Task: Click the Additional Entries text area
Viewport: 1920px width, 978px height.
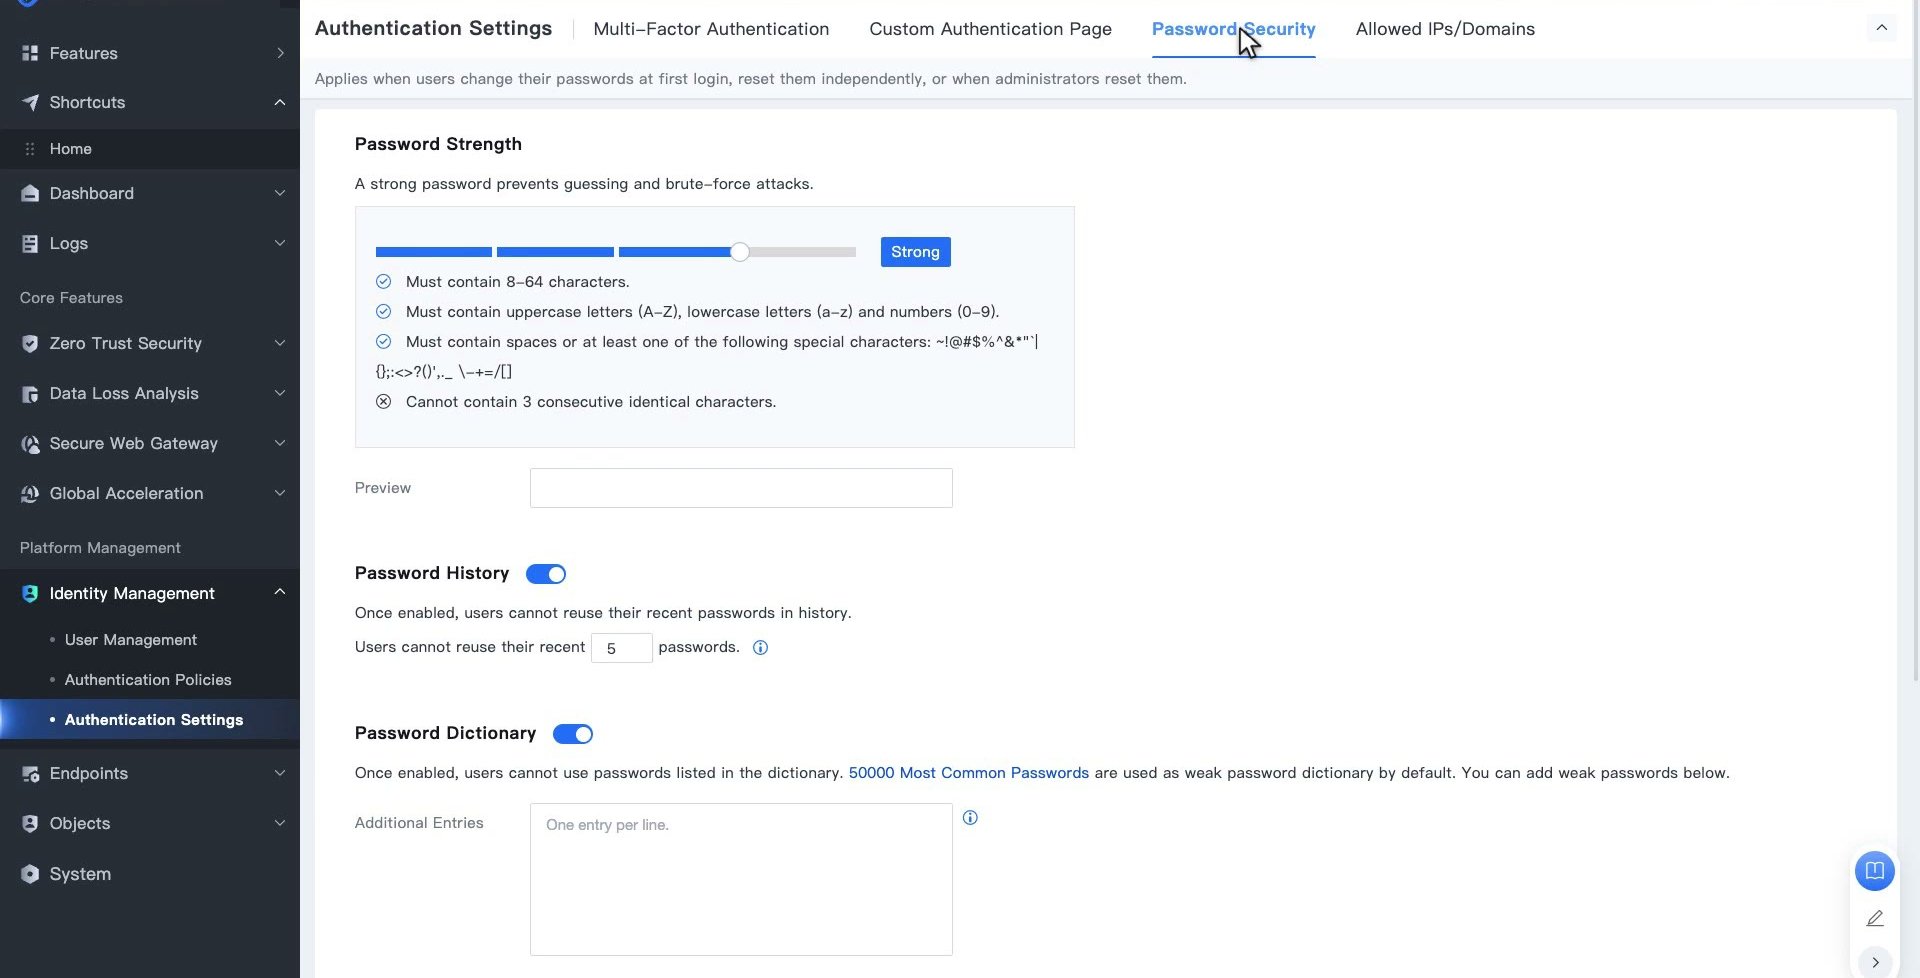Action: point(741,879)
